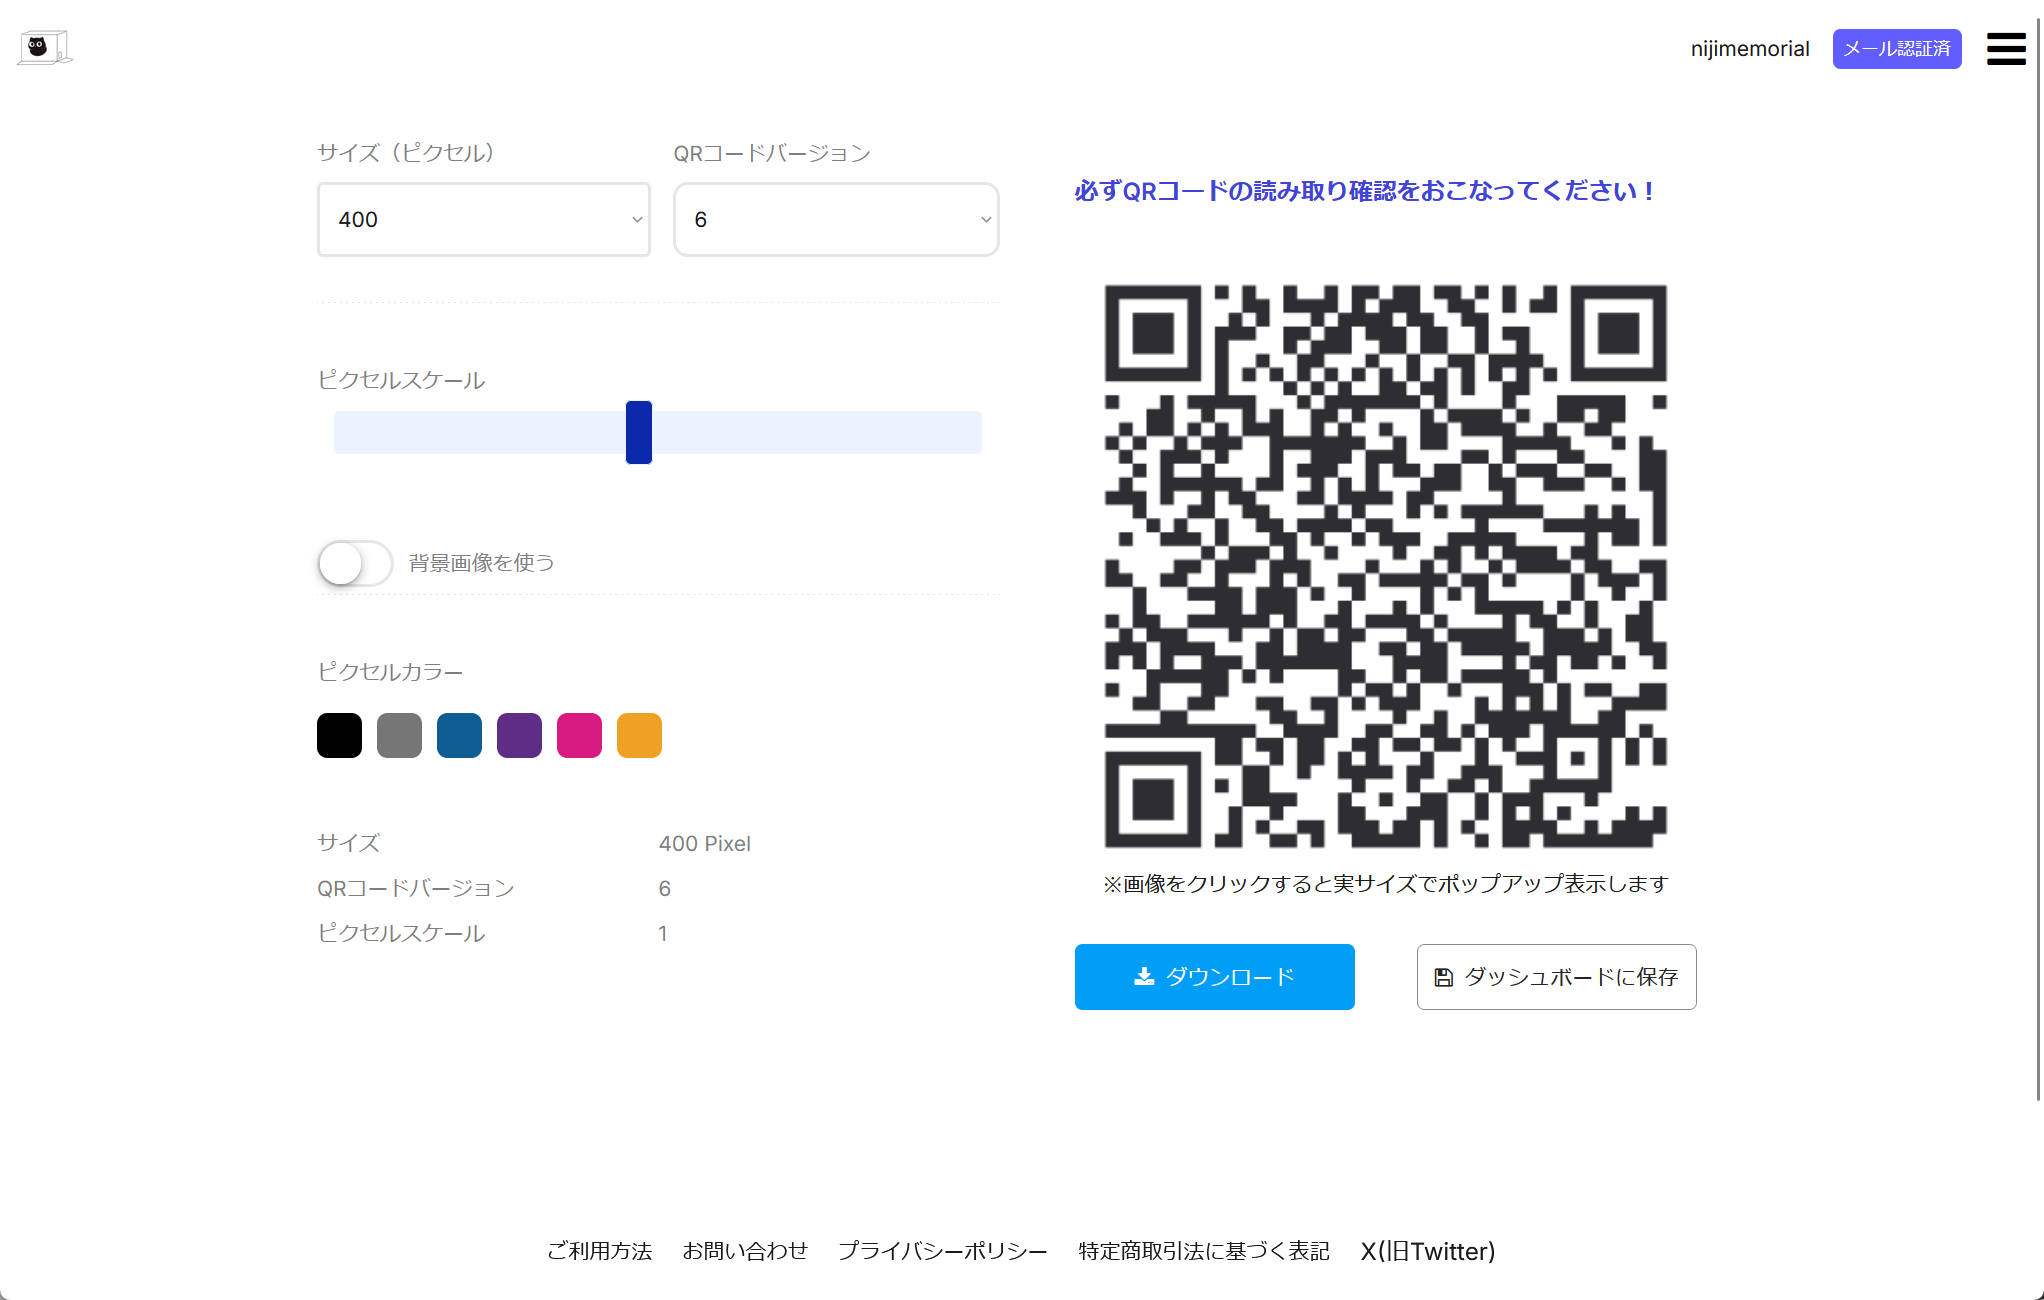Select the orange pixel color swatch
2044x1300 pixels.
tap(639, 735)
